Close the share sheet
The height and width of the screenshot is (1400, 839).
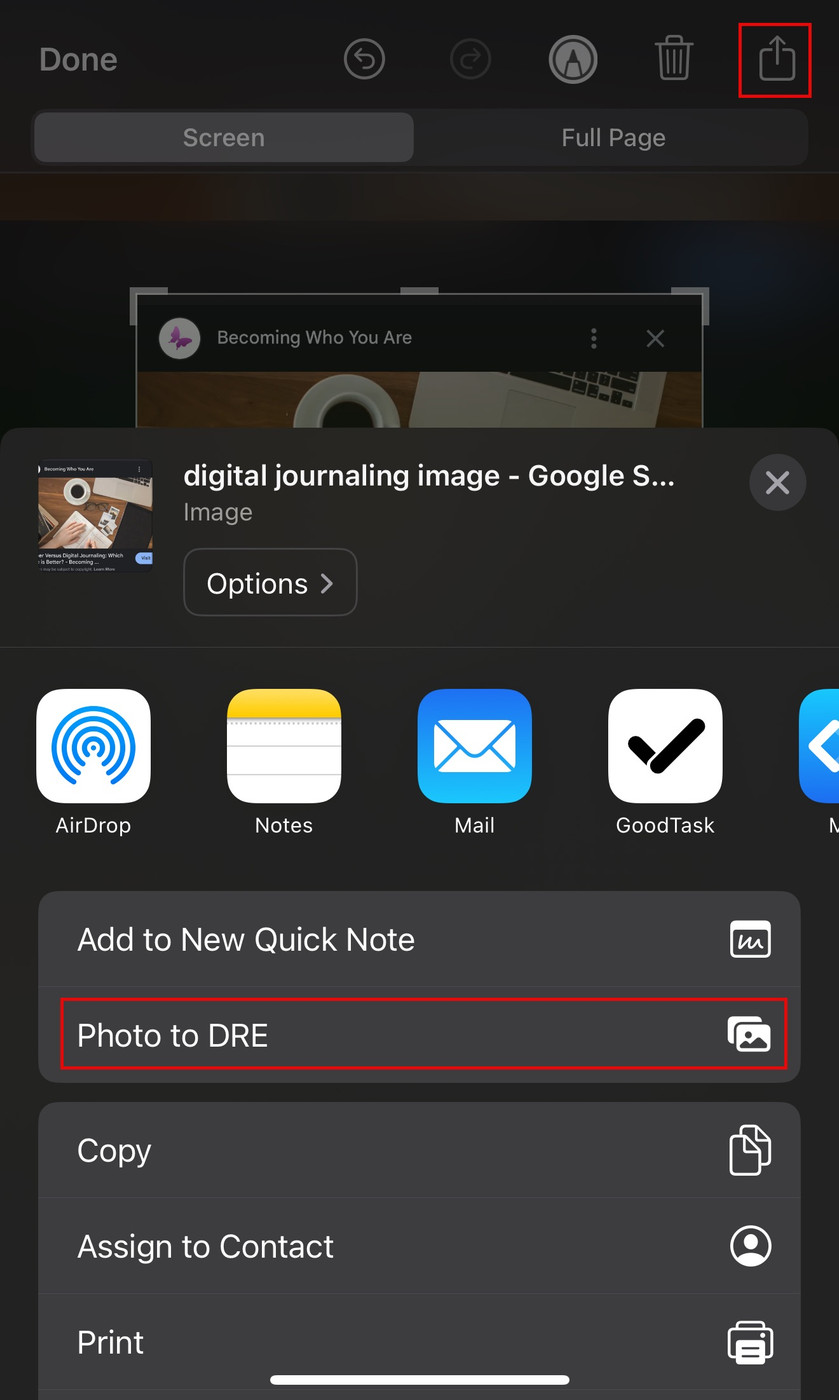click(x=777, y=483)
